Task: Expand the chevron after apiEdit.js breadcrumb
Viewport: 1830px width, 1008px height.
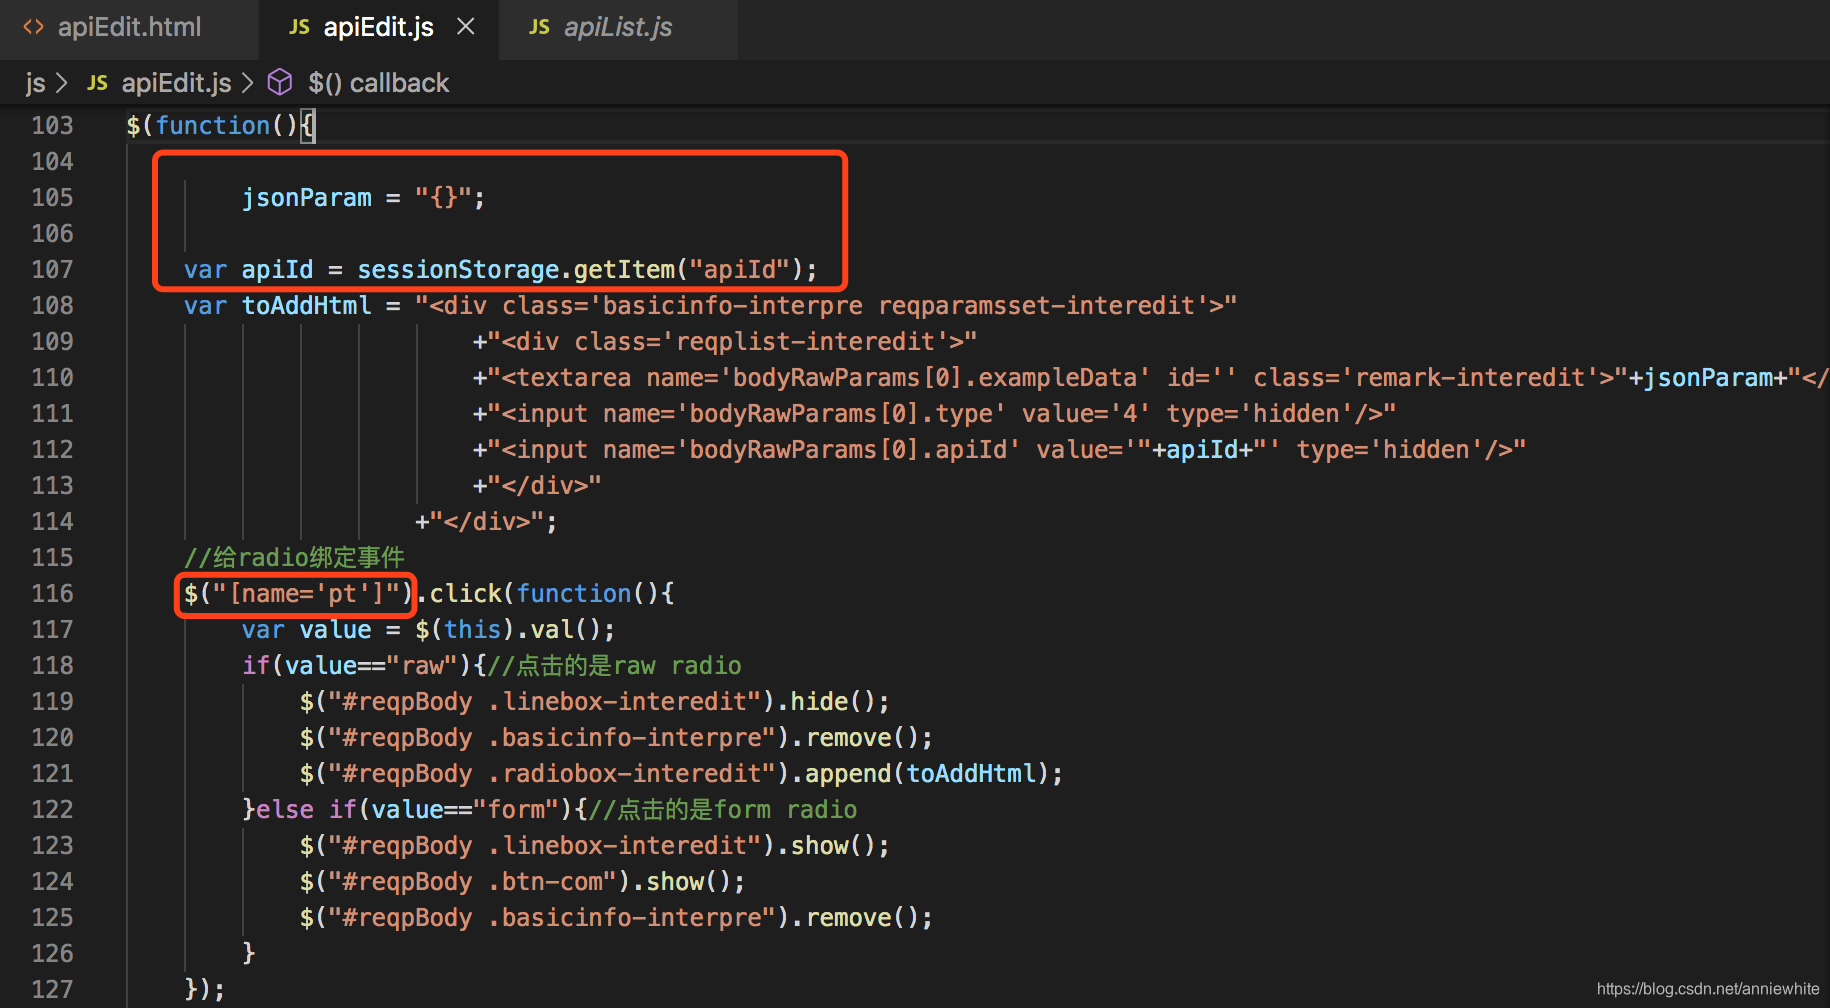Action: pos(248,83)
